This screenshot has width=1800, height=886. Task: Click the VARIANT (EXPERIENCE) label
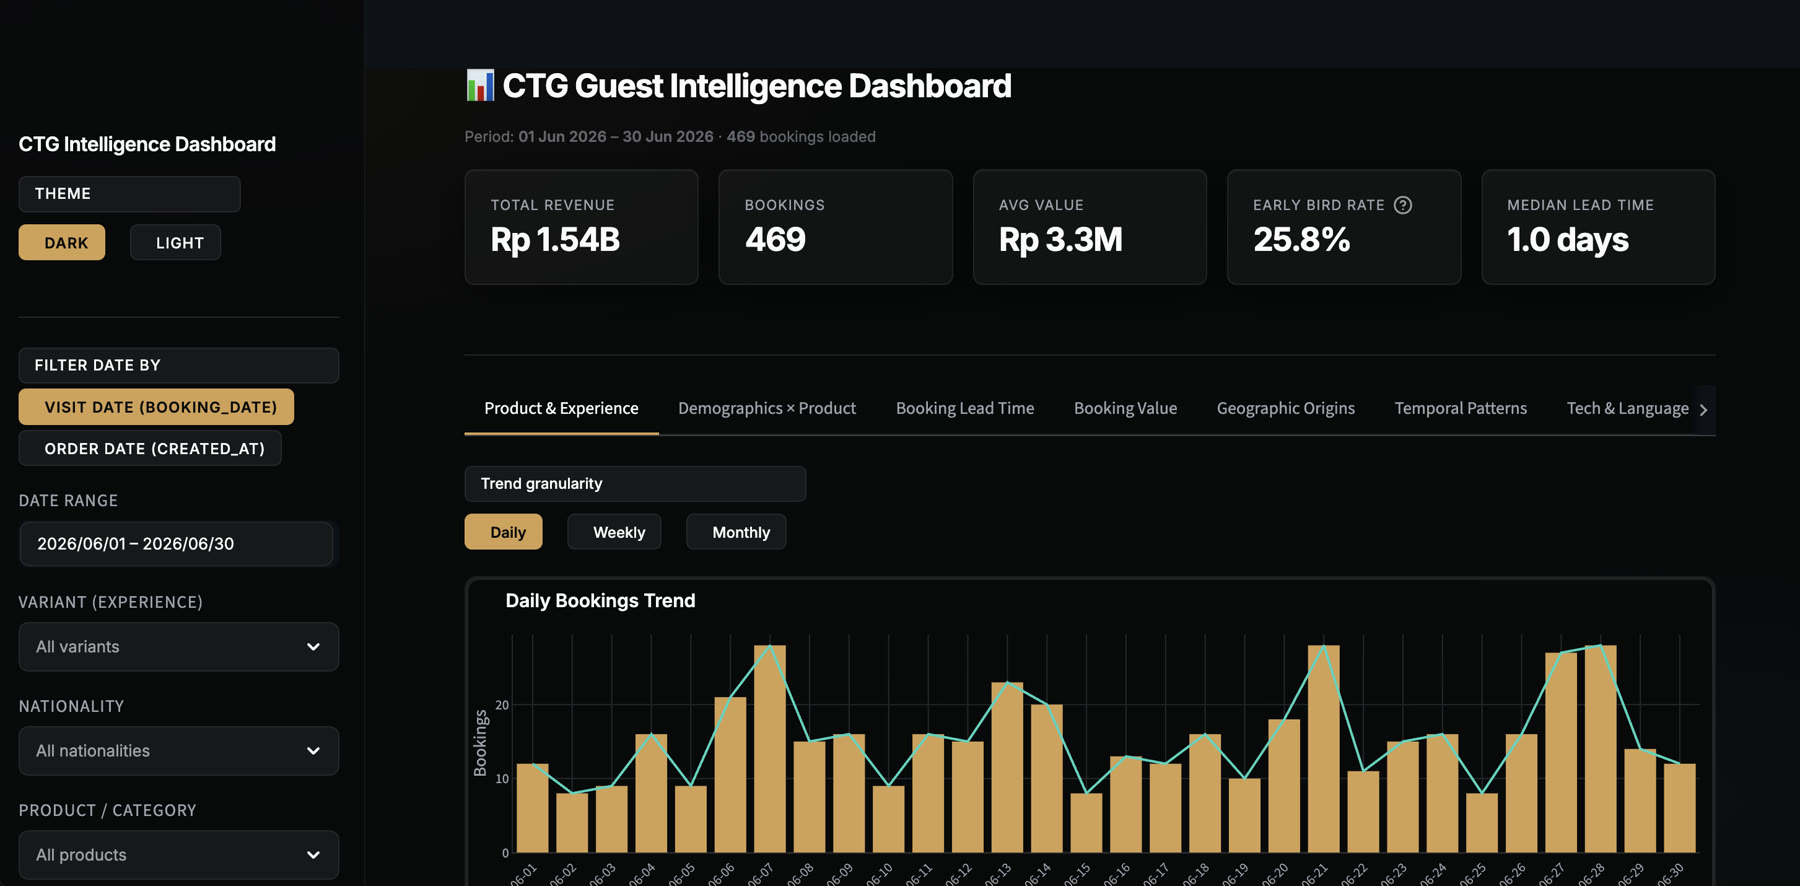click(x=111, y=602)
